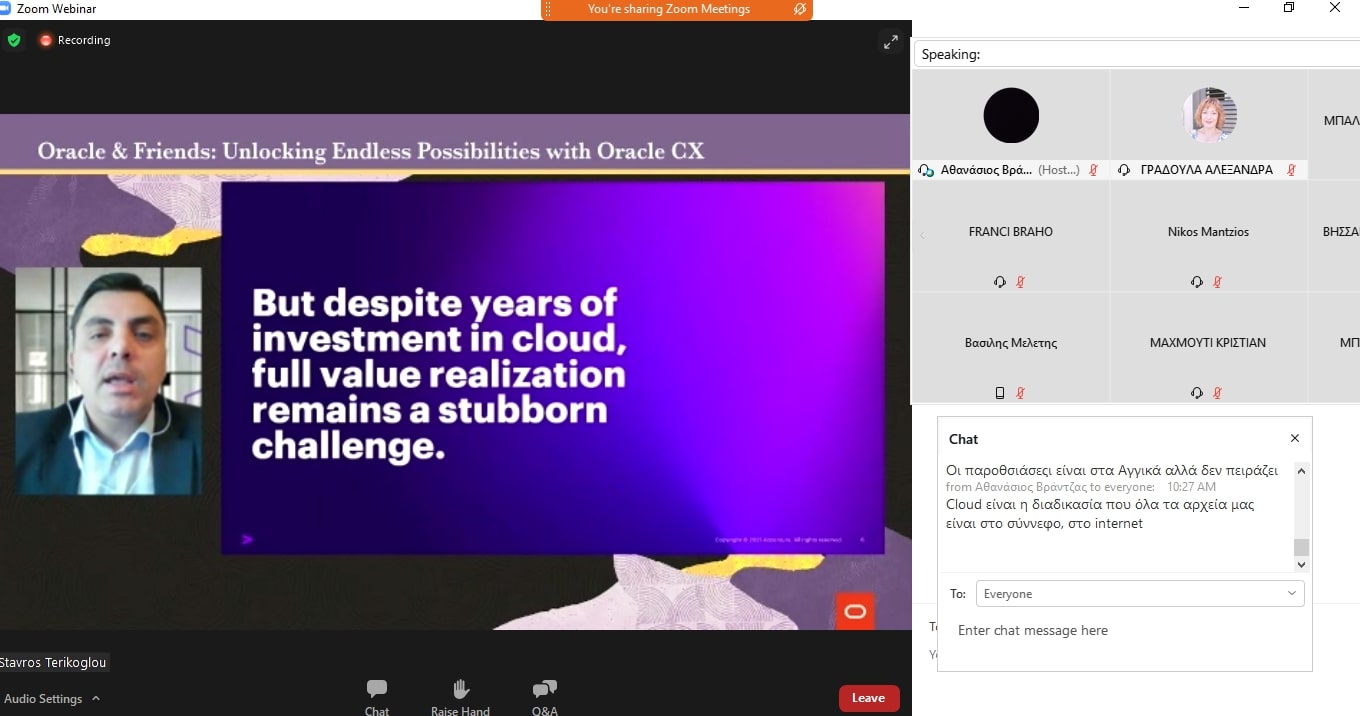Toggle the crossed-out icon on the sharing banner
Screen dimensions: 1360x716
(799, 9)
